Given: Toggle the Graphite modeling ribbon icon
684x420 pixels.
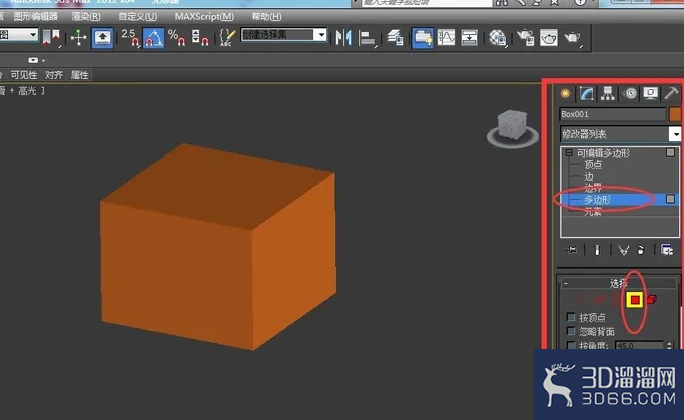Looking at the screenshot, I should coord(423,38).
